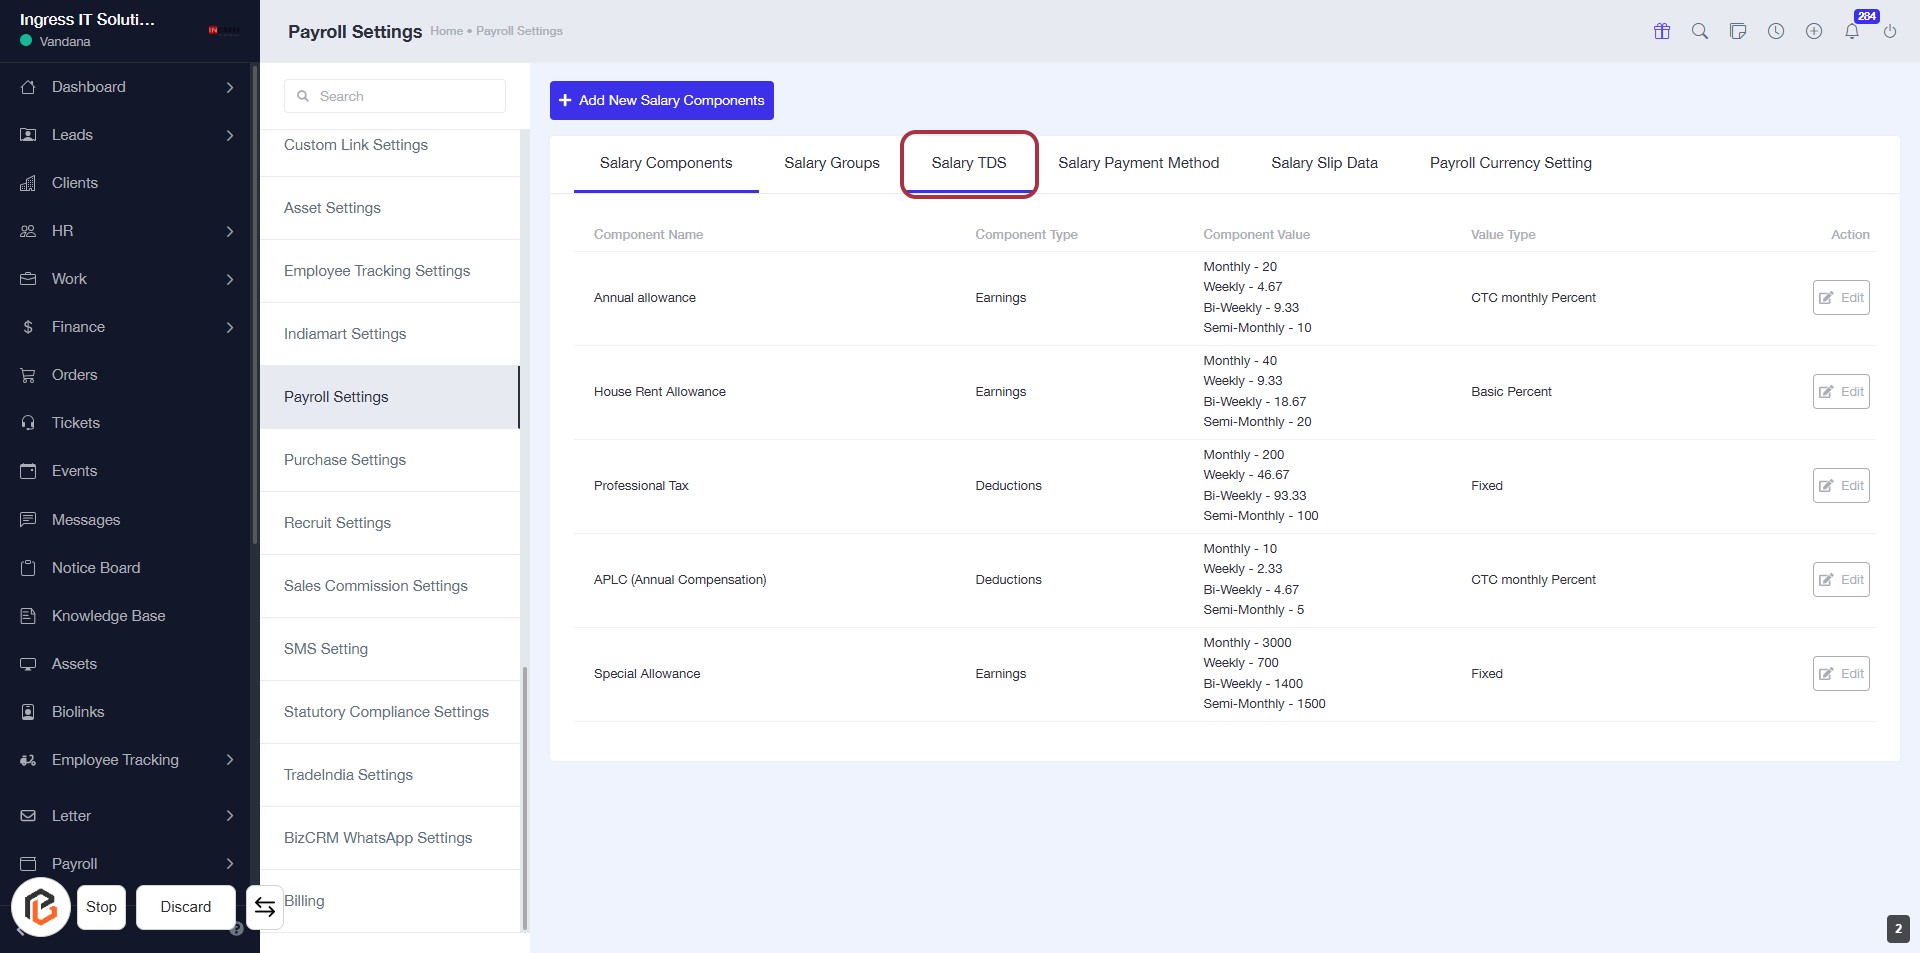Click the plus circle quick-add icon
Image resolution: width=1920 pixels, height=953 pixels.
tap(1814, 31)
